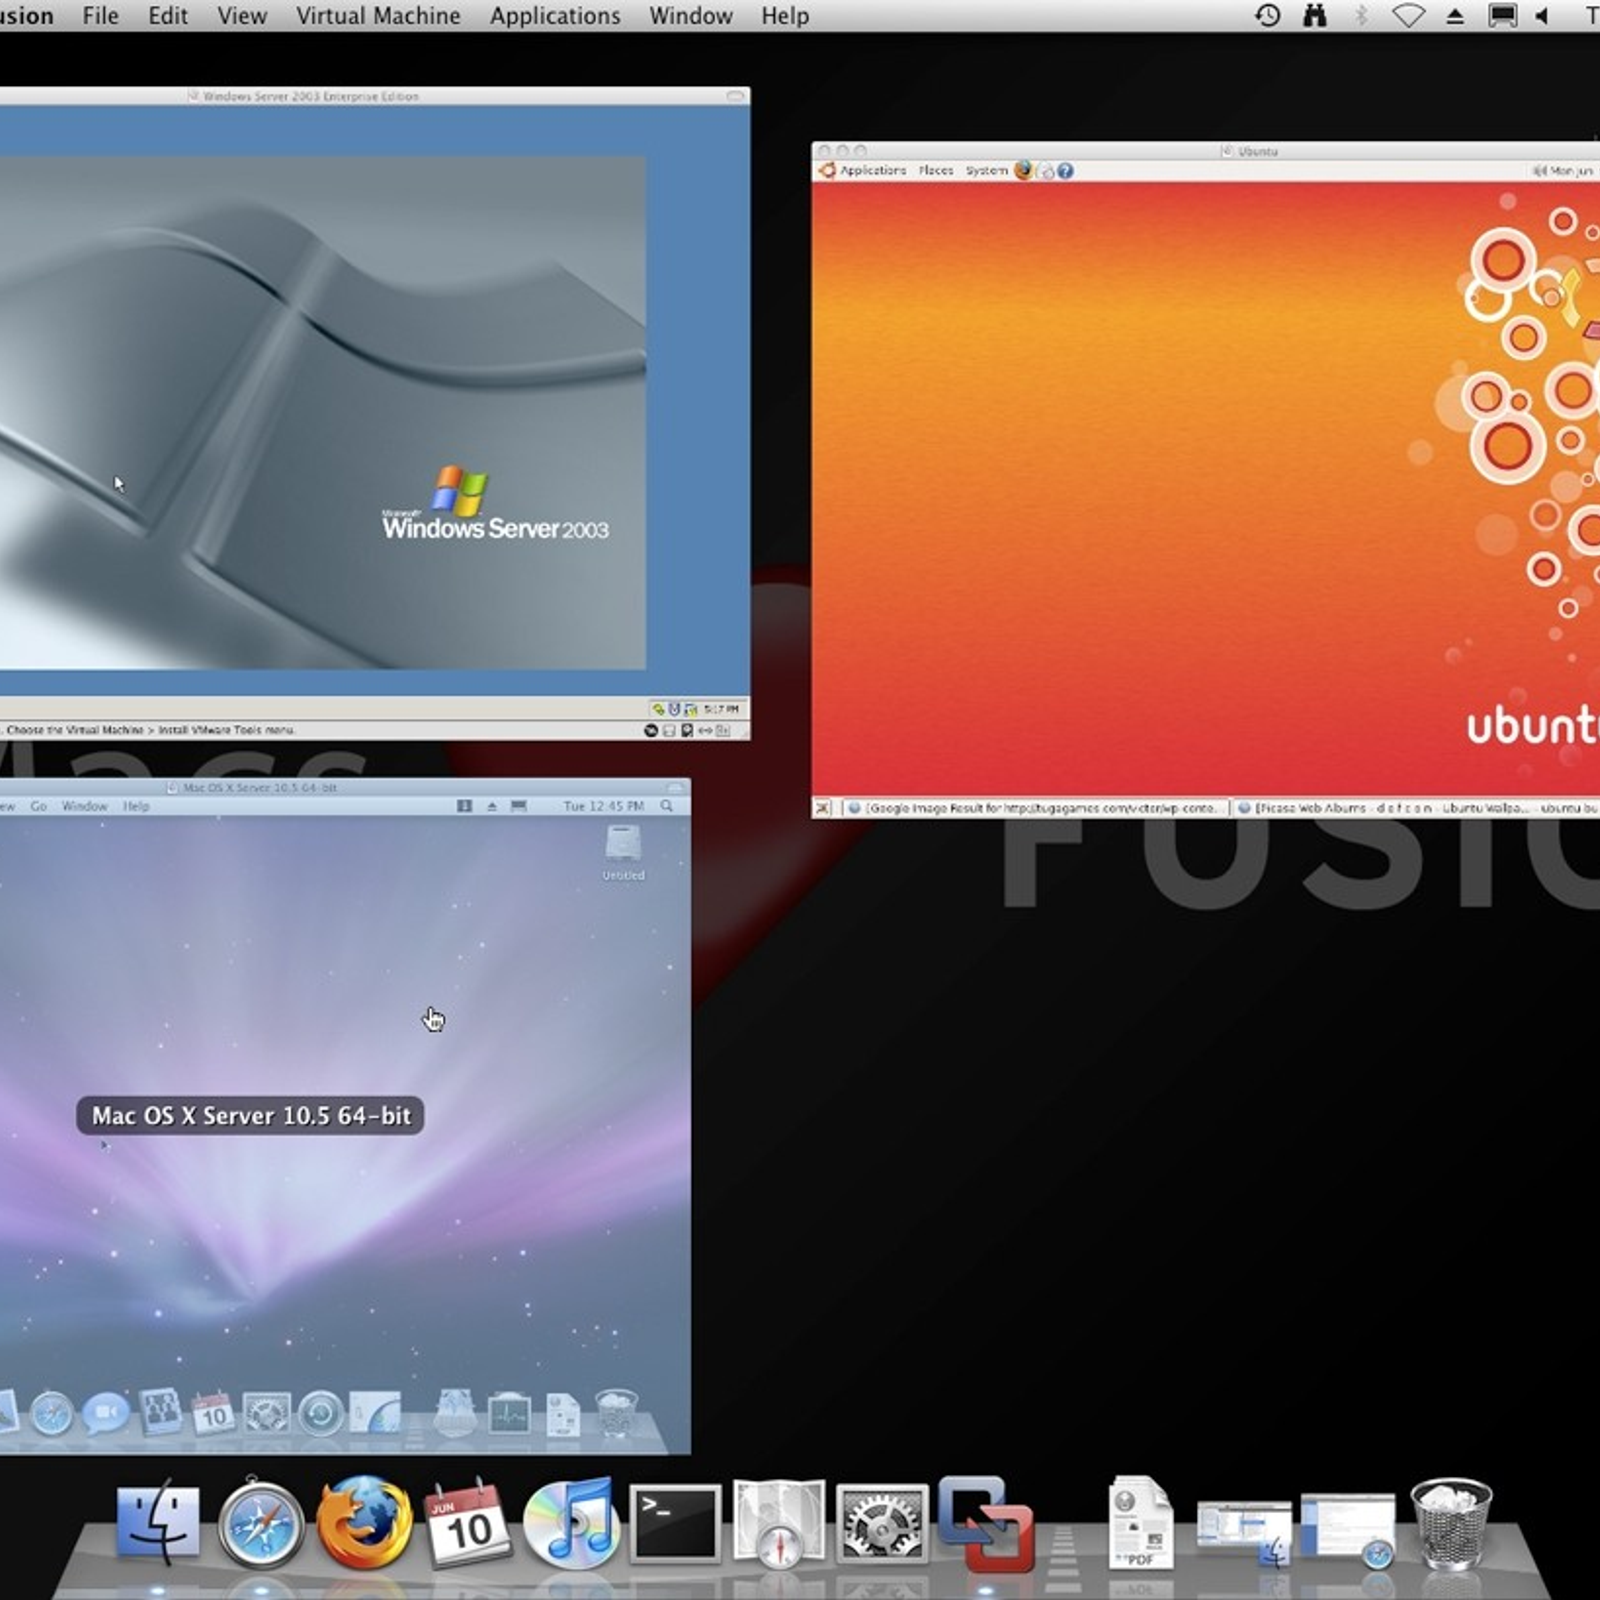Click the Windows Server 2003 Enterprise Edition title bar
The image size is (1600, 1600).
click(375, 96)
